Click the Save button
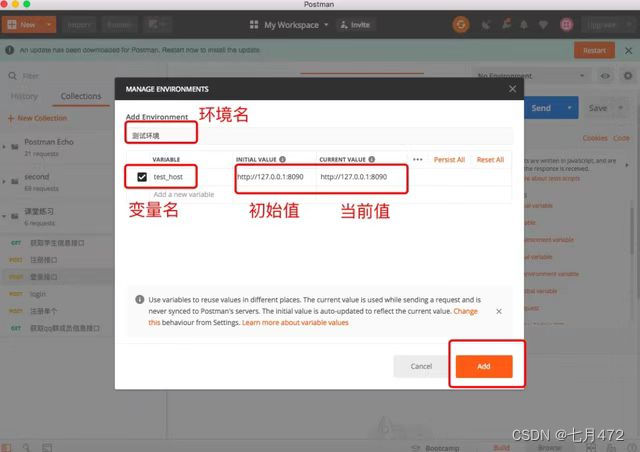The height and width of the screenshot is (452, 640). point(598,108)
